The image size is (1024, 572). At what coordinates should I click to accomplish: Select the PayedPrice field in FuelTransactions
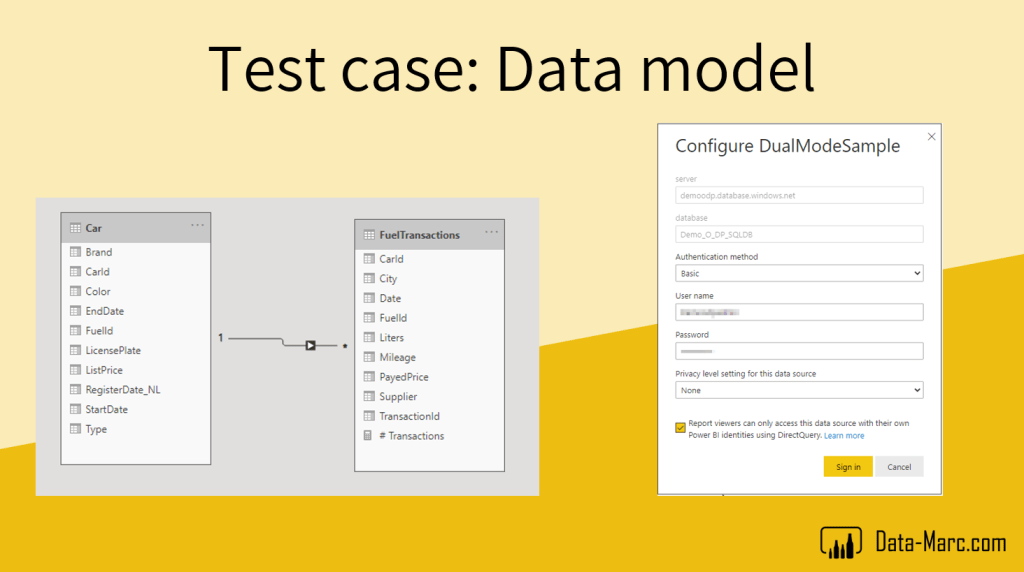(404, 377)
